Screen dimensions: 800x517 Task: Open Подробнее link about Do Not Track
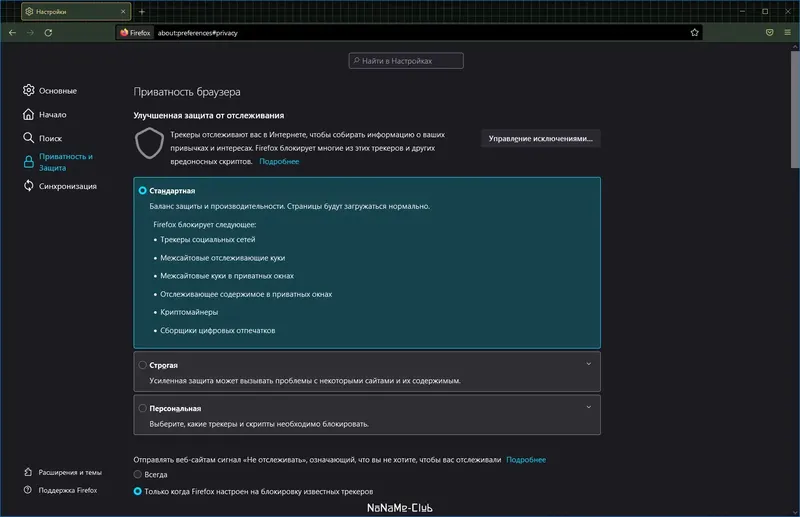pos(526,460)
